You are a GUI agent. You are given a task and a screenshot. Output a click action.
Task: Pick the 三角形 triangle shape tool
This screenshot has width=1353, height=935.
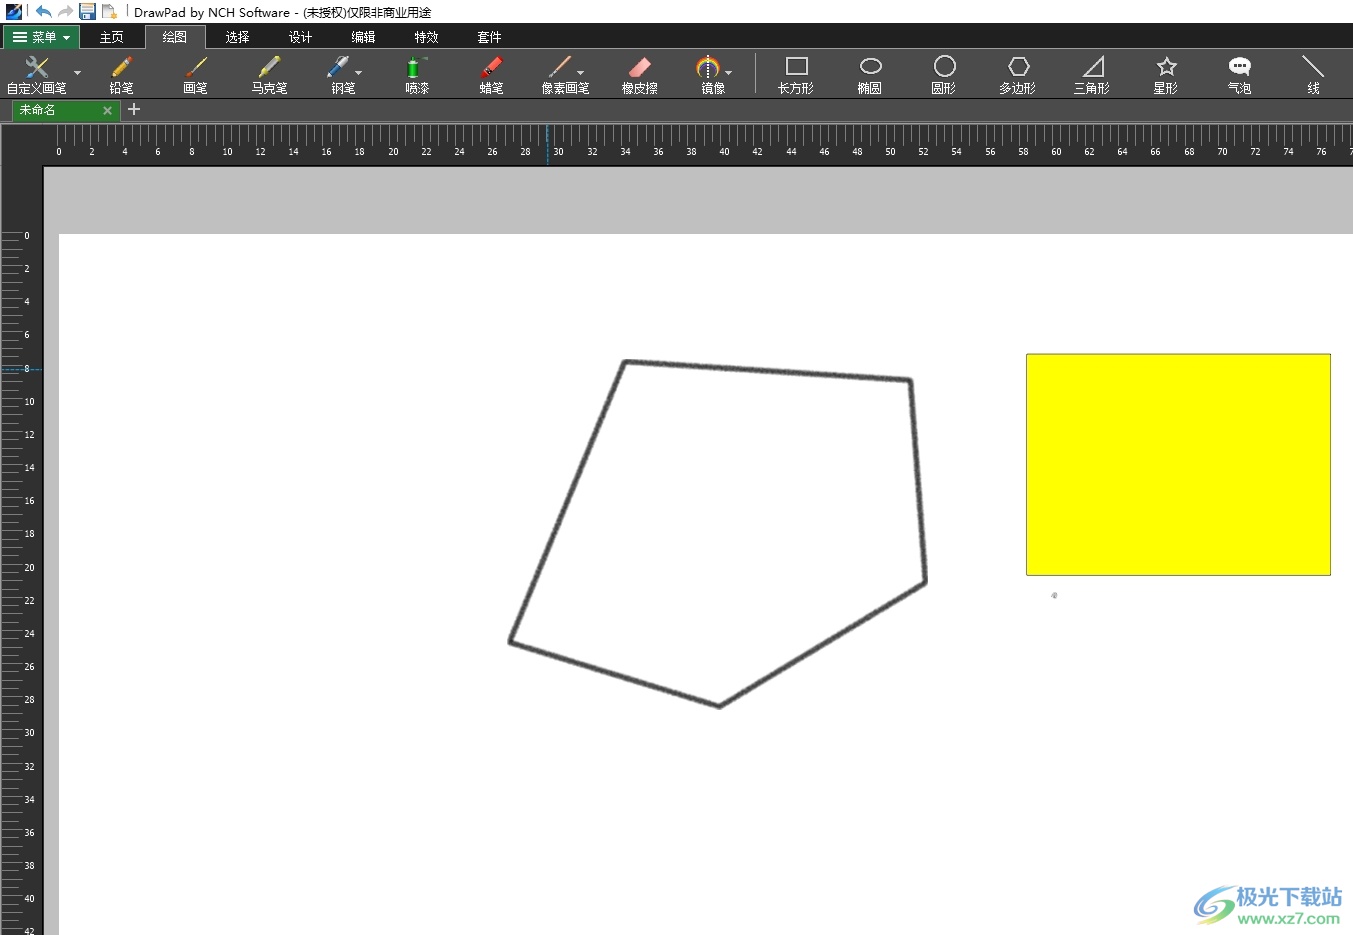(1091, 74)
